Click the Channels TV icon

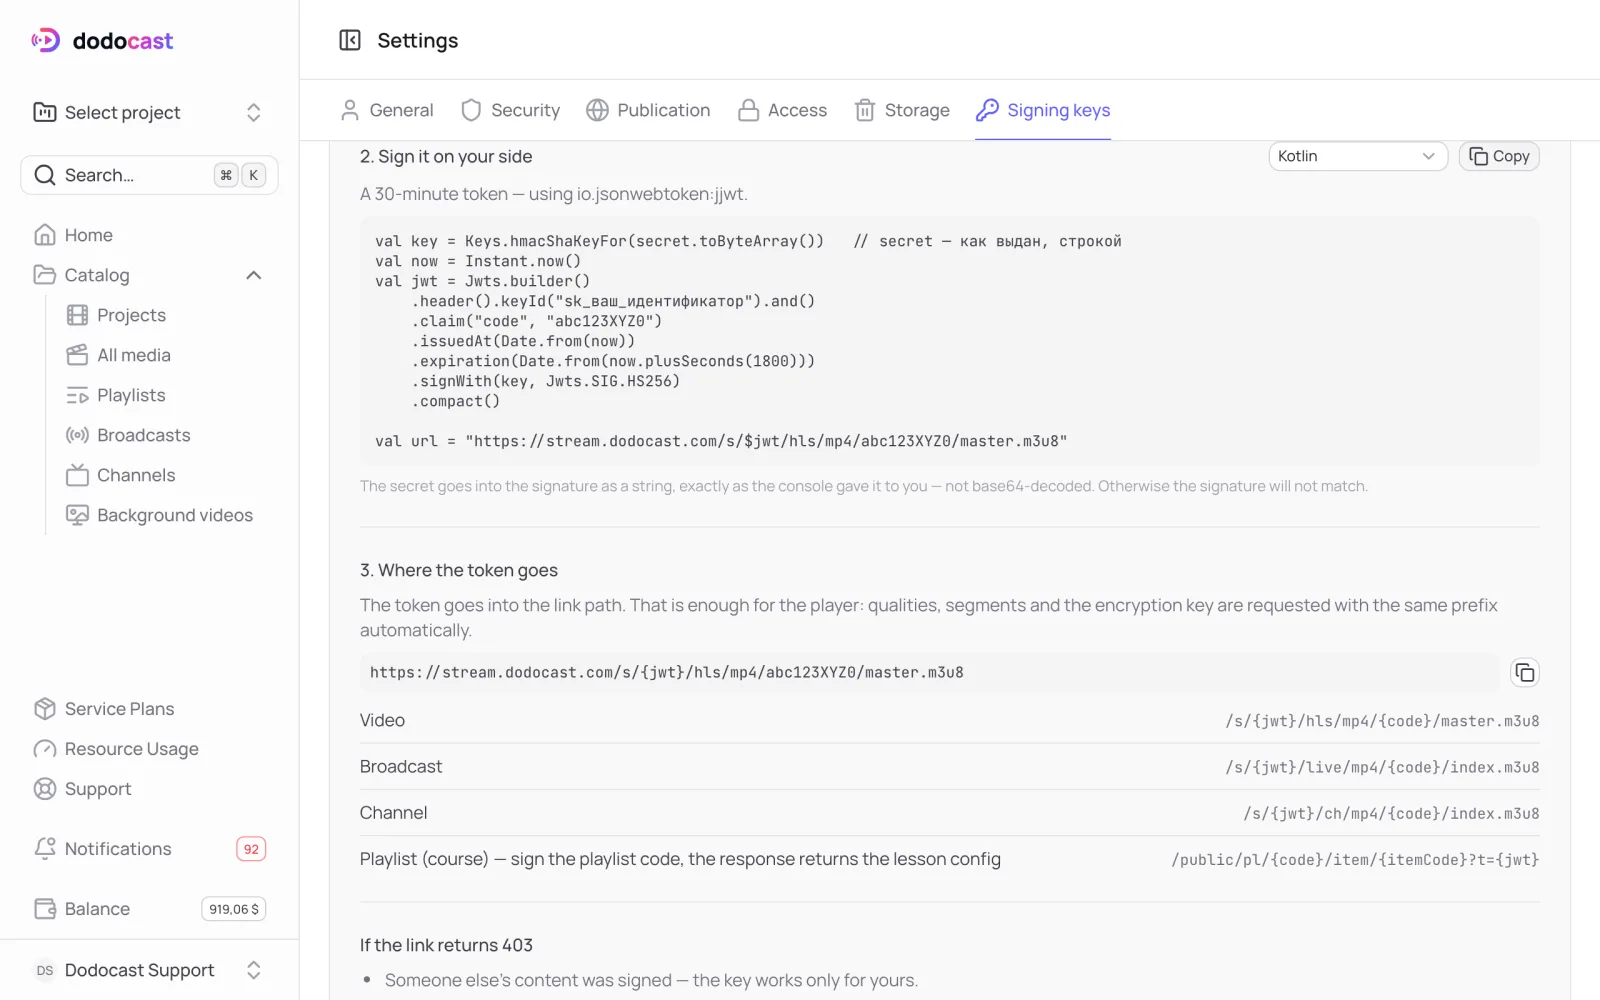(x=77, y=475)
